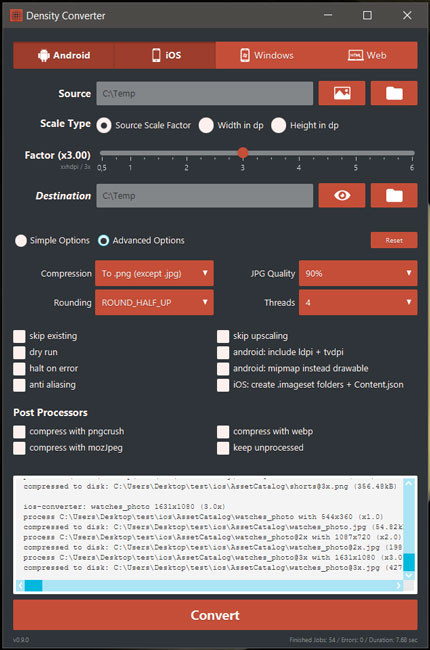Screen dimensions: 430x650
Task: Open the source folder browse icon
Action: tap(394, 93)
